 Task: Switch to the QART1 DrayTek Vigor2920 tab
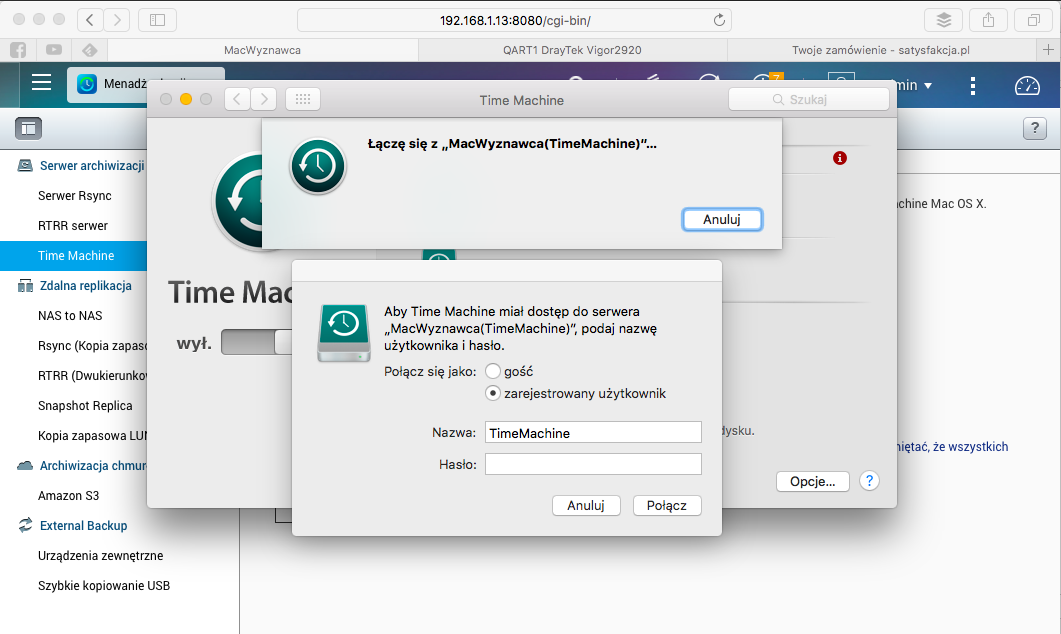(572, 50)
